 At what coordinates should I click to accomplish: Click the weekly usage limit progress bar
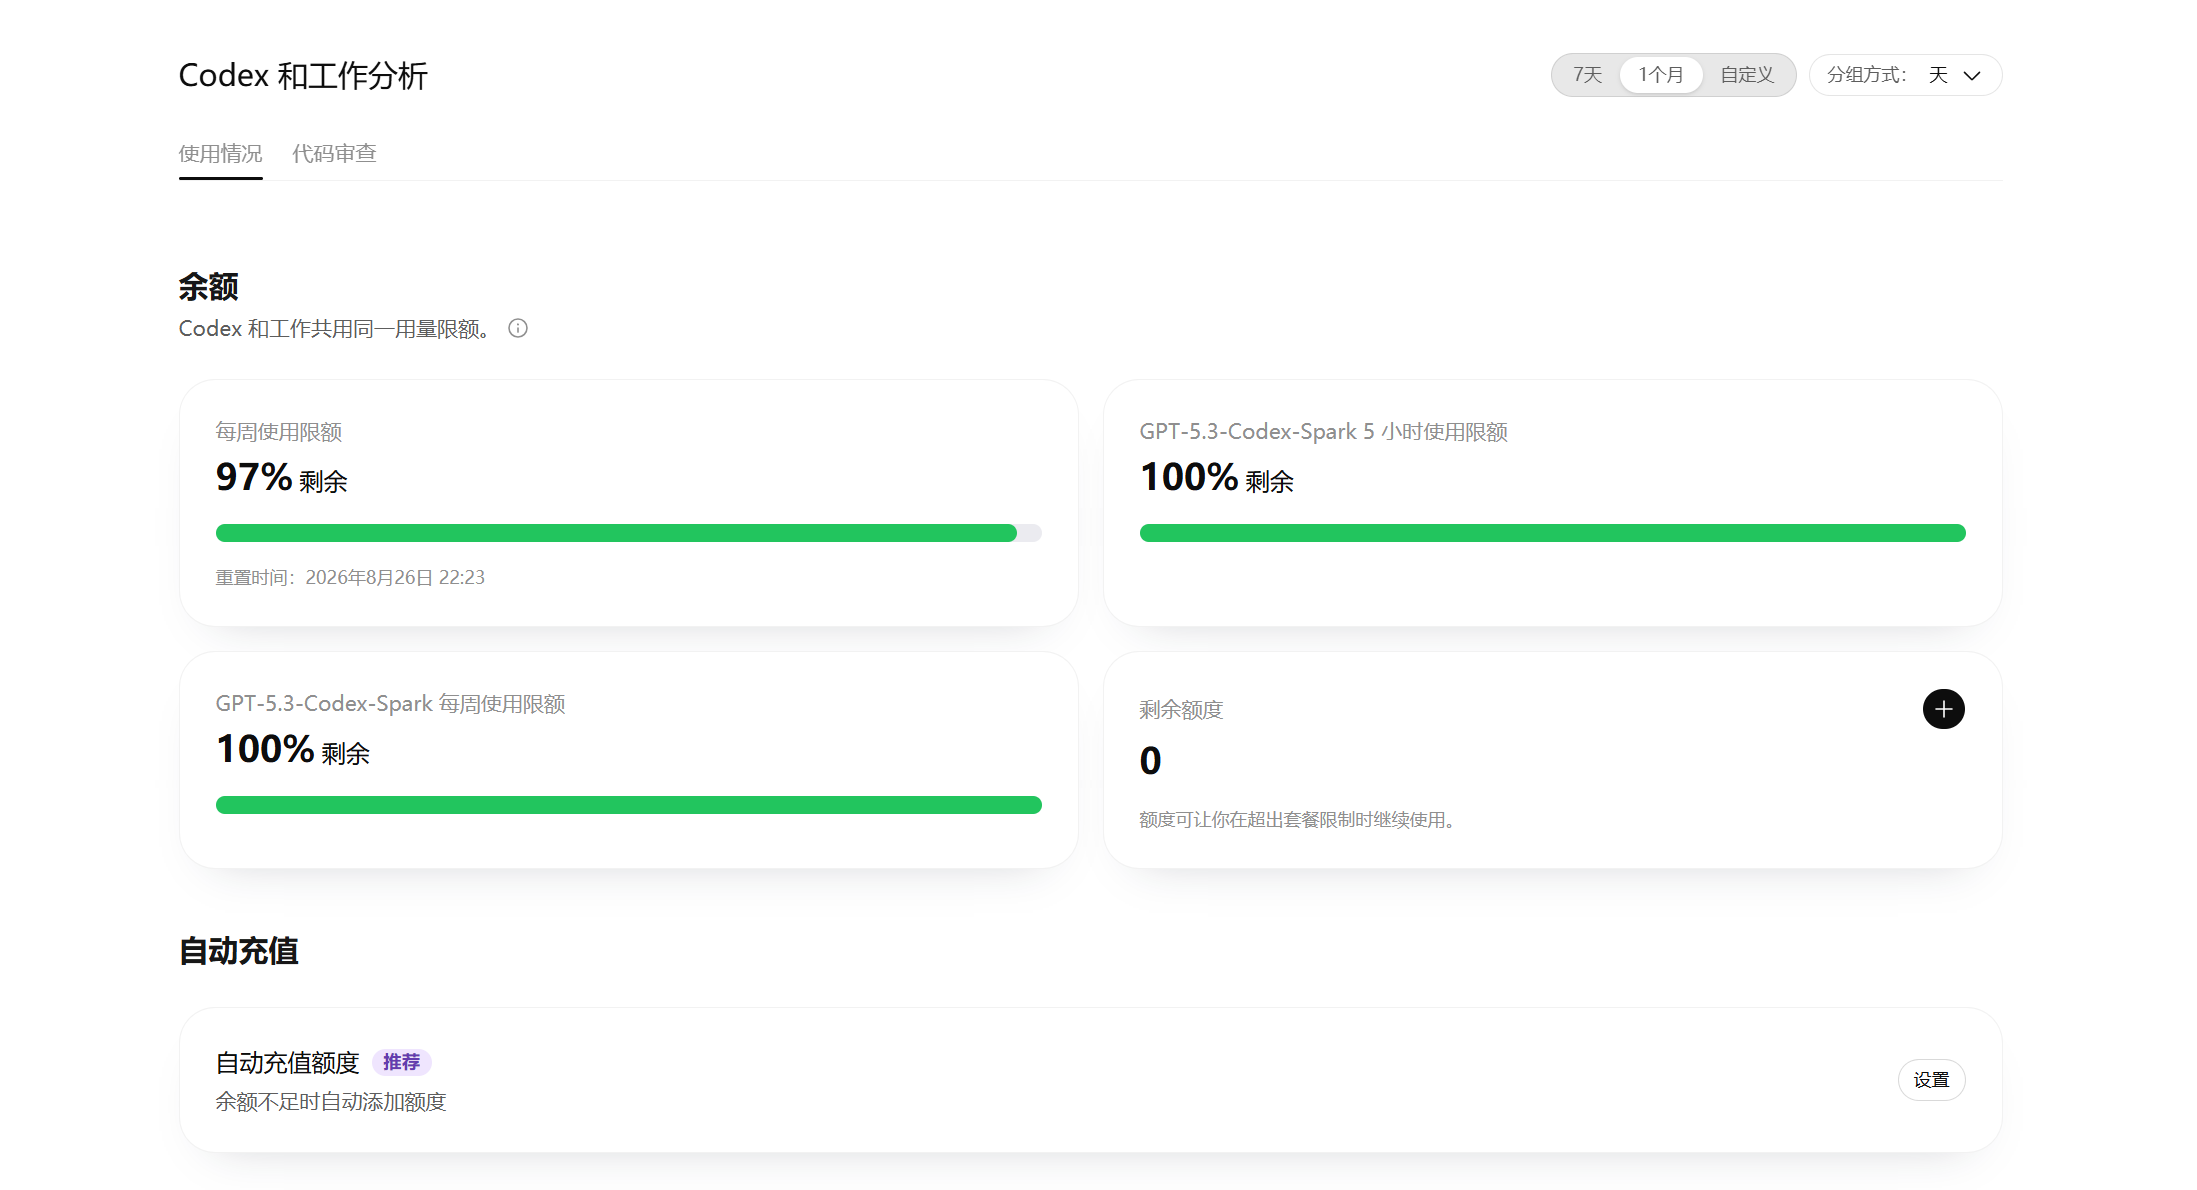pyautogui.click(x=629, y=533)
